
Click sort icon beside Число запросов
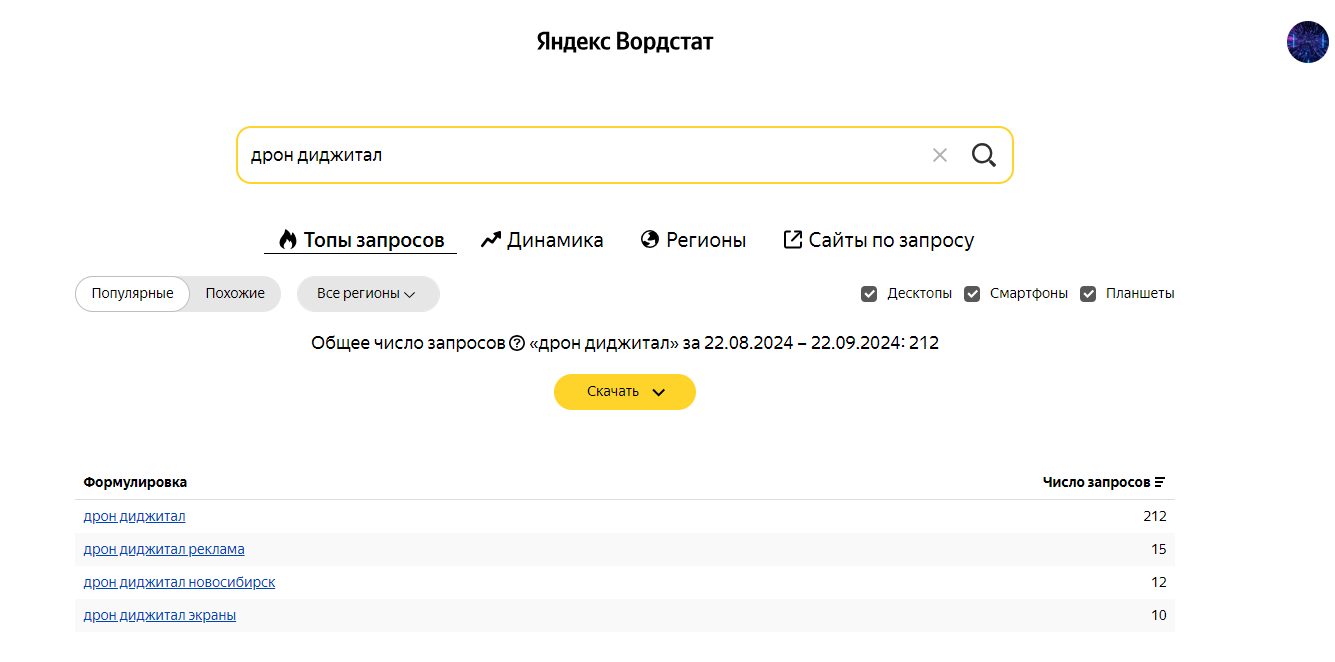[x=1160, y=482]
